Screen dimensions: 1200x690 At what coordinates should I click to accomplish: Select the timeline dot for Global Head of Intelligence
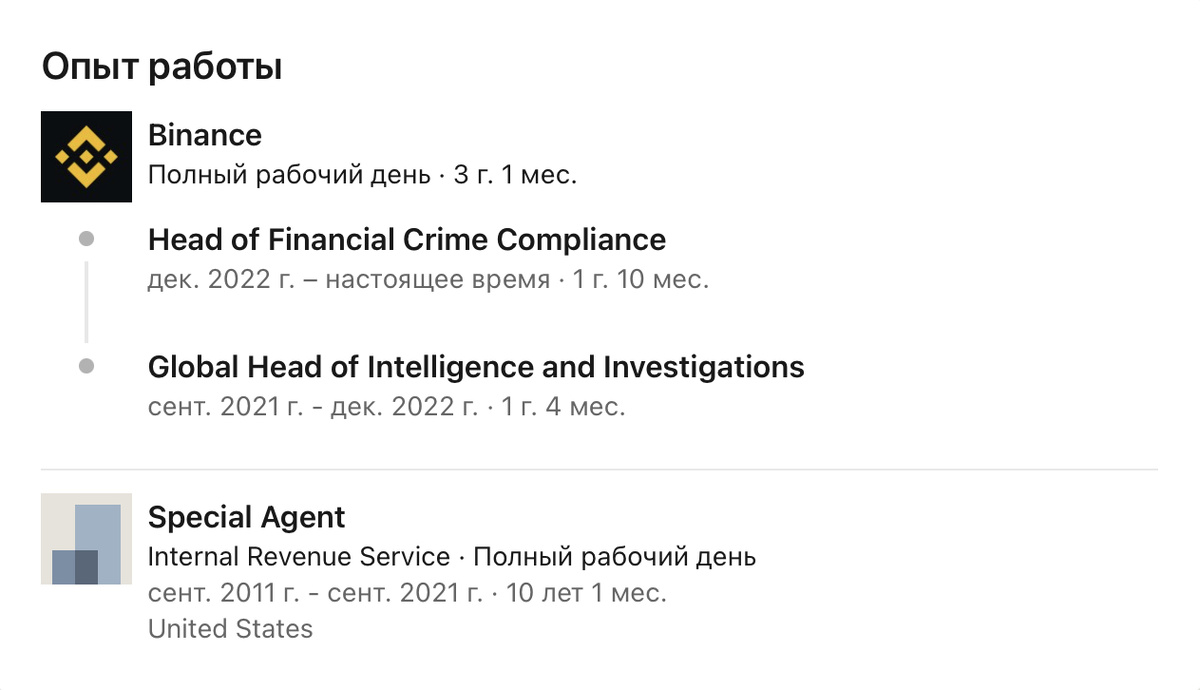pyautogui.click(x=86, y=367)
